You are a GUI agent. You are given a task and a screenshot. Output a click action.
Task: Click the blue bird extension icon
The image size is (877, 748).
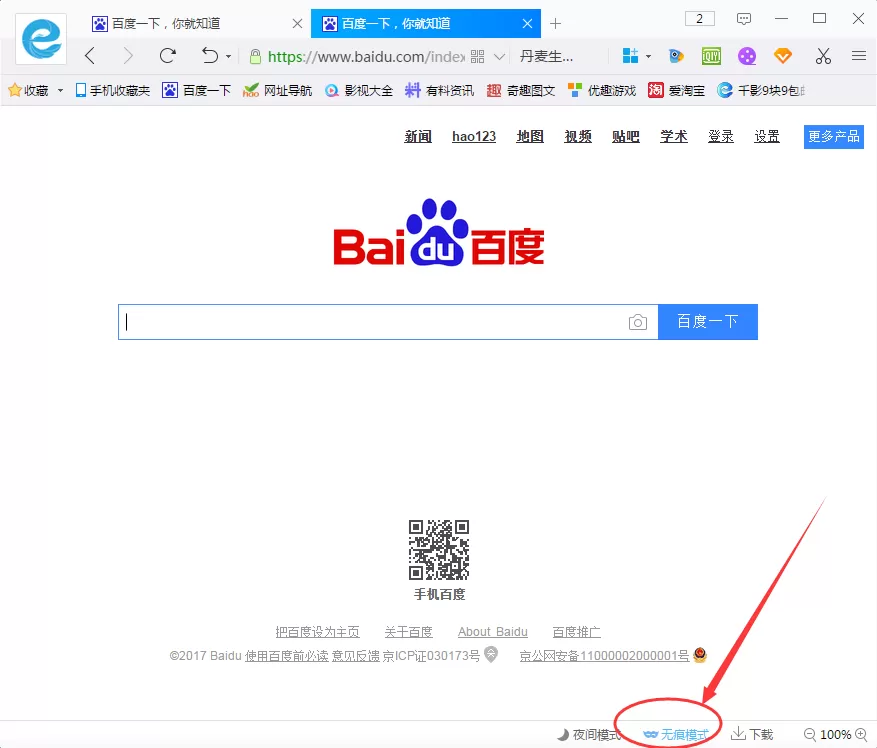point(676,56)
